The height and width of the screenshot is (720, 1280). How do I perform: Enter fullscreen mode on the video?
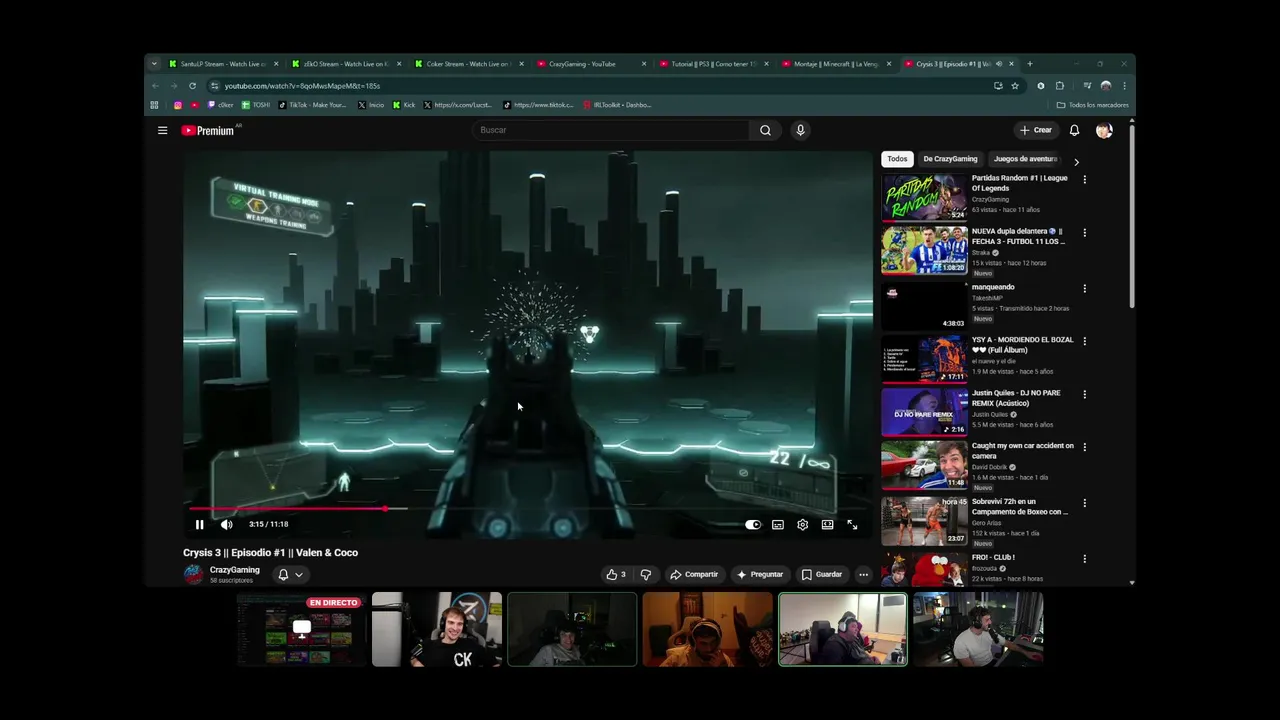(852, 524)
